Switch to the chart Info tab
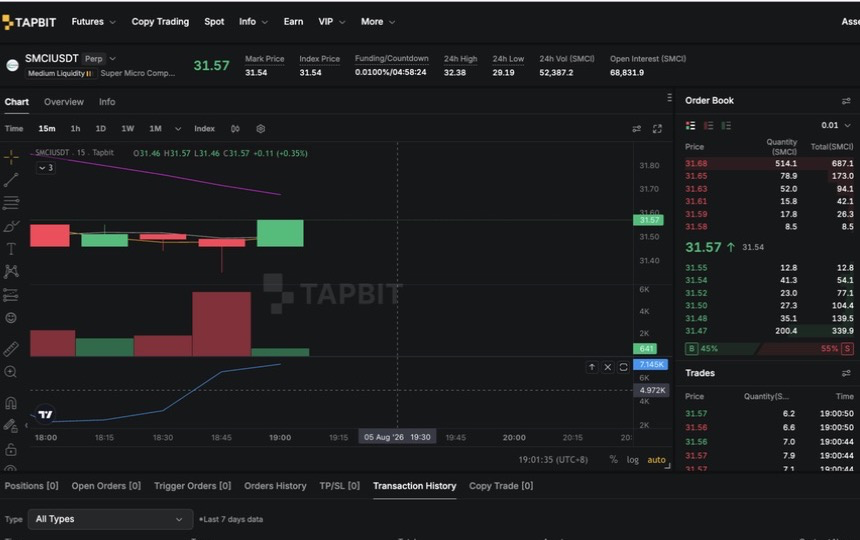This screenshot has width=860, height=540. pos(107,102)
